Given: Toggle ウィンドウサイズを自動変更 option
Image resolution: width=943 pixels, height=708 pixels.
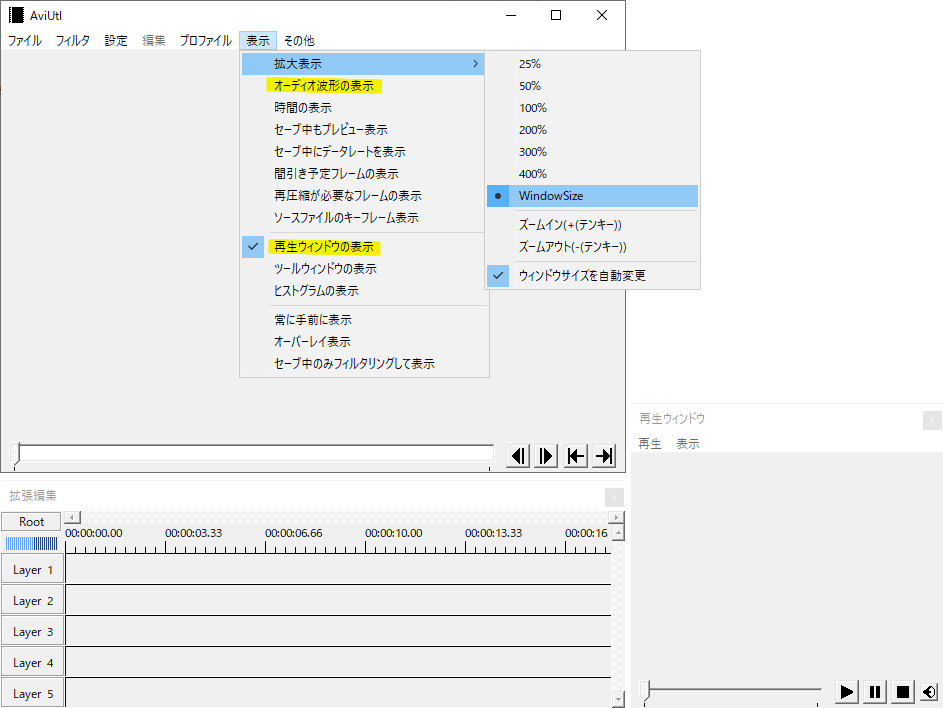Looking at the screenshot, I should (x=592, y=276).
